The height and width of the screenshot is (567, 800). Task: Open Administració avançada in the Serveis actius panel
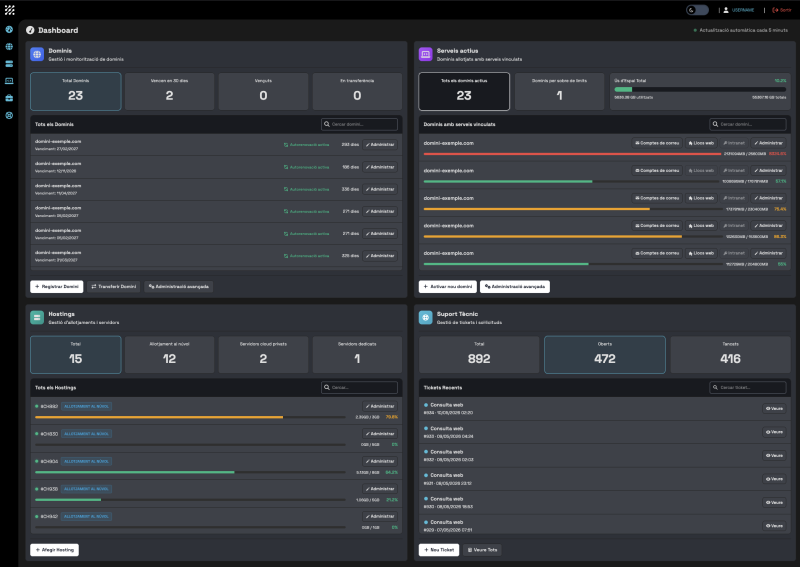click(515, 286)
